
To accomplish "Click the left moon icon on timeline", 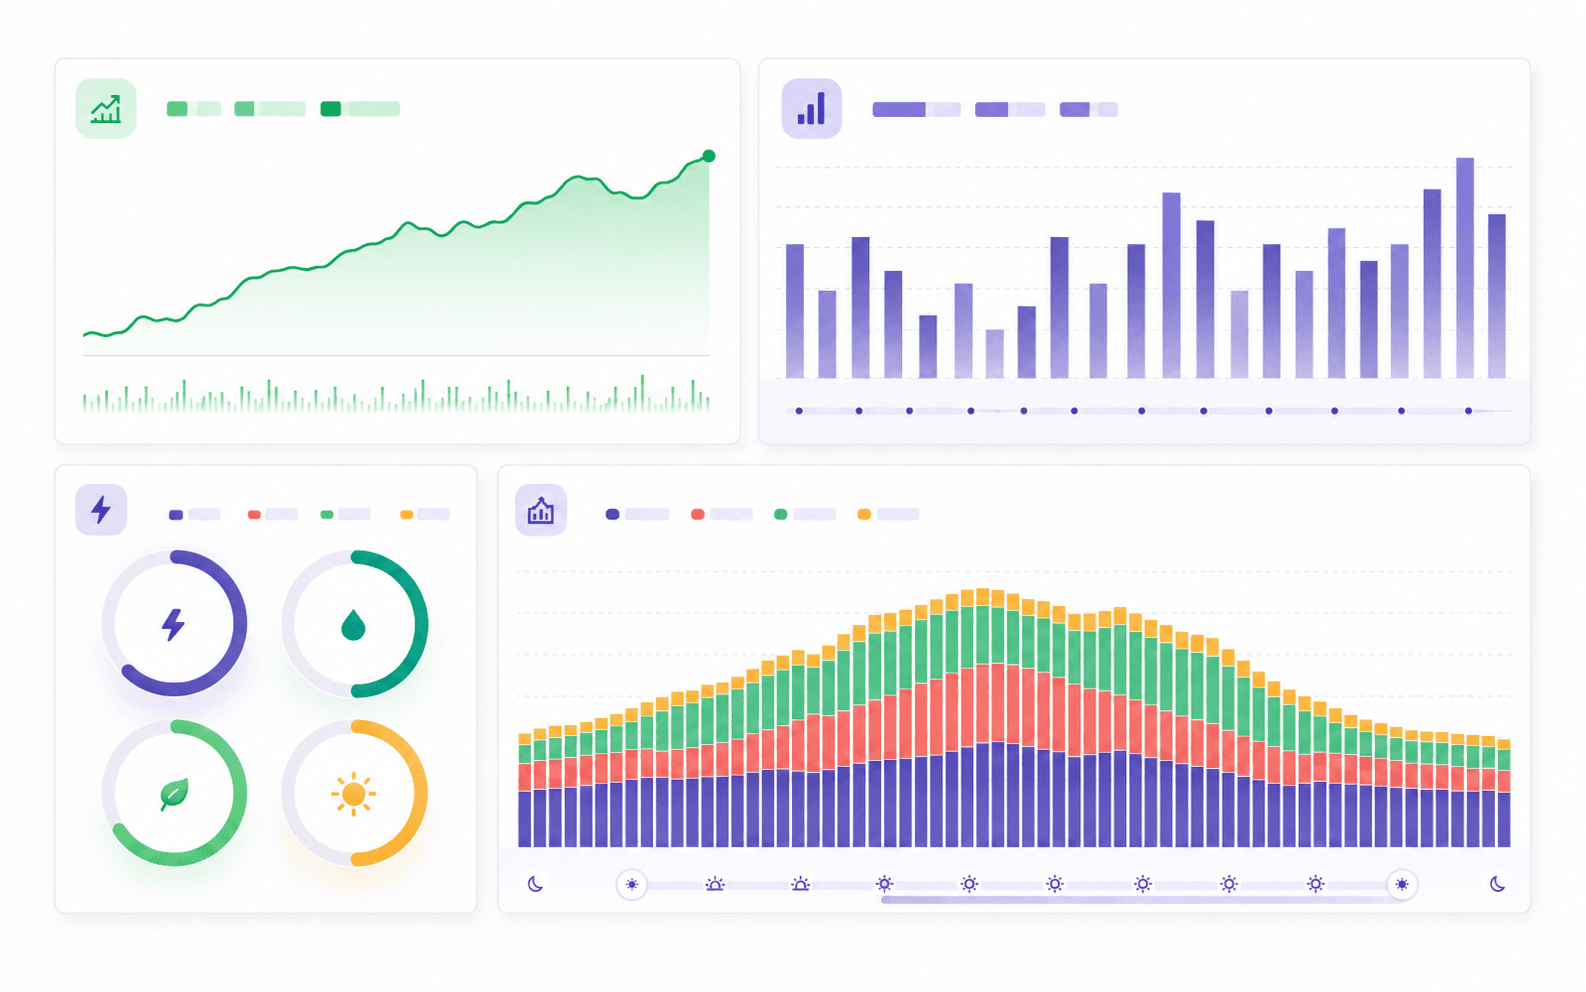I will (x=535, y=884).
